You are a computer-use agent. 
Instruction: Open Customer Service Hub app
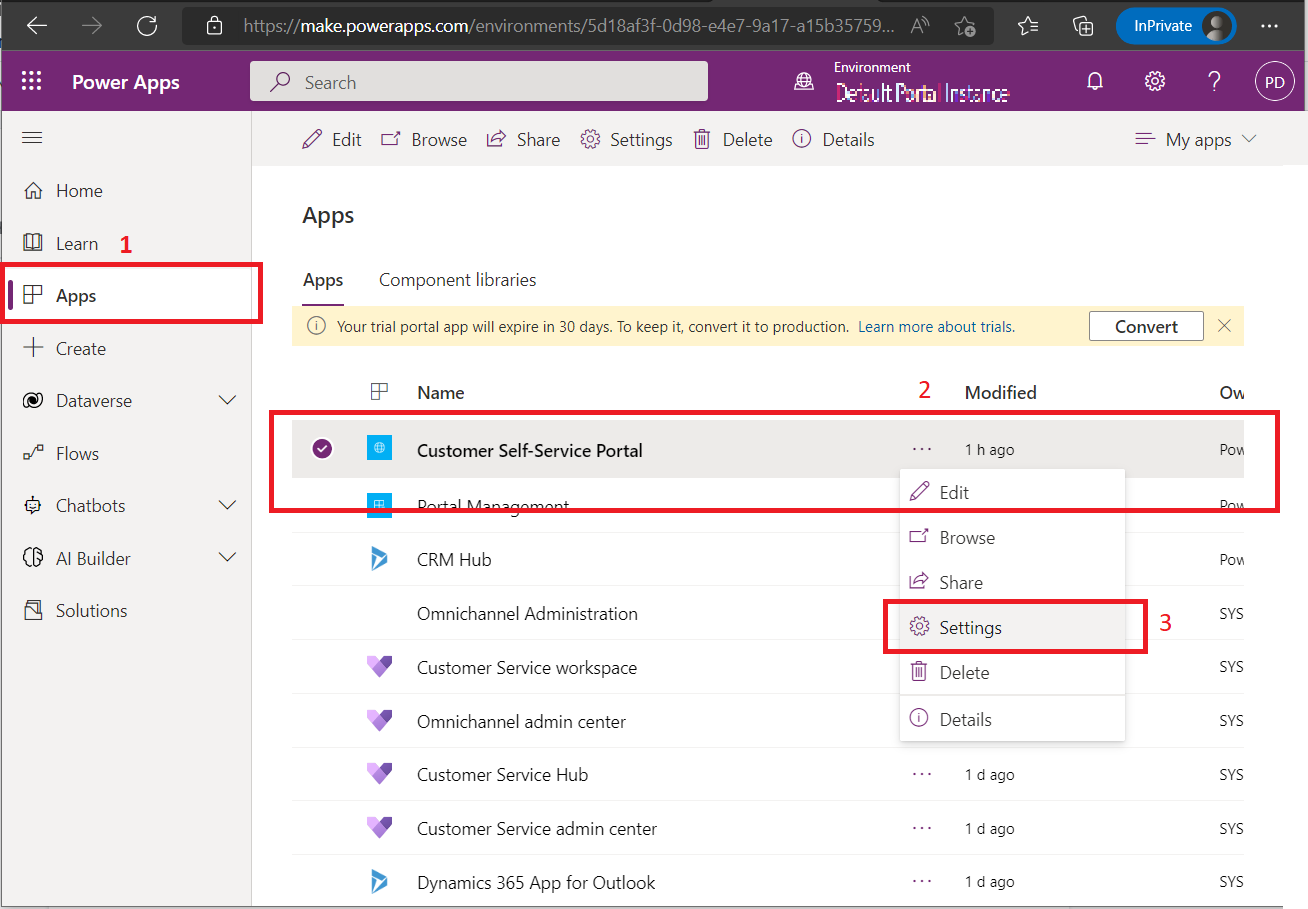(x=502, y=775)
